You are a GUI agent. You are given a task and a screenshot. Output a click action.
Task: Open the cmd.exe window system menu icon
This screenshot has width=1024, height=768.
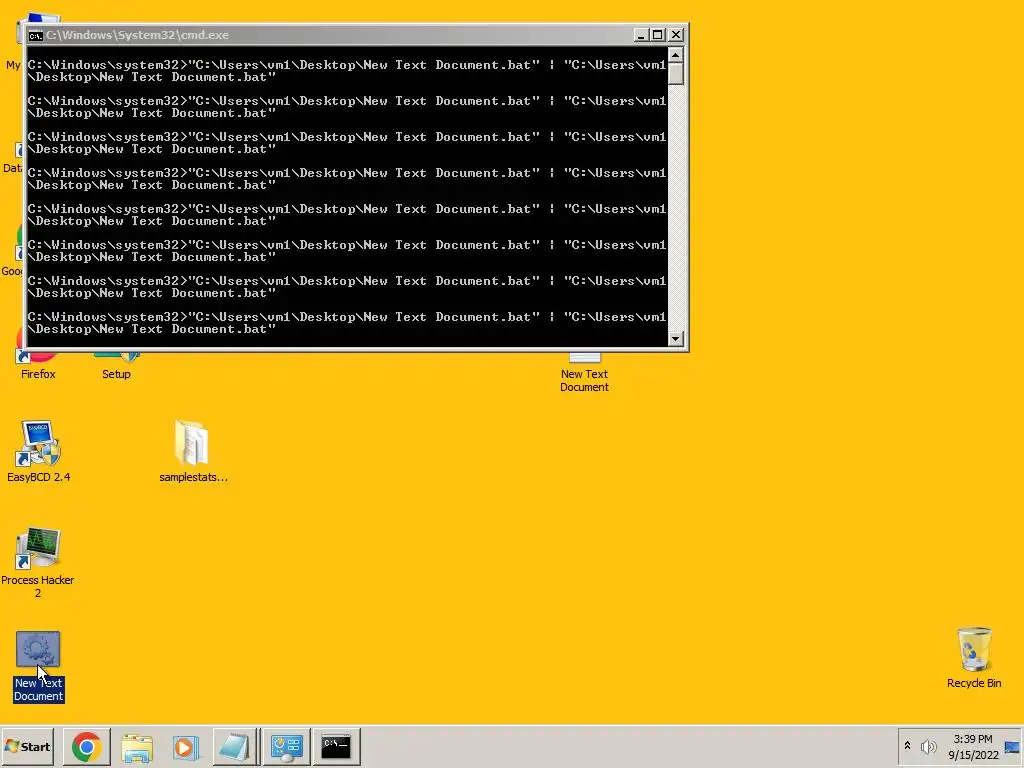pos(35,35)
